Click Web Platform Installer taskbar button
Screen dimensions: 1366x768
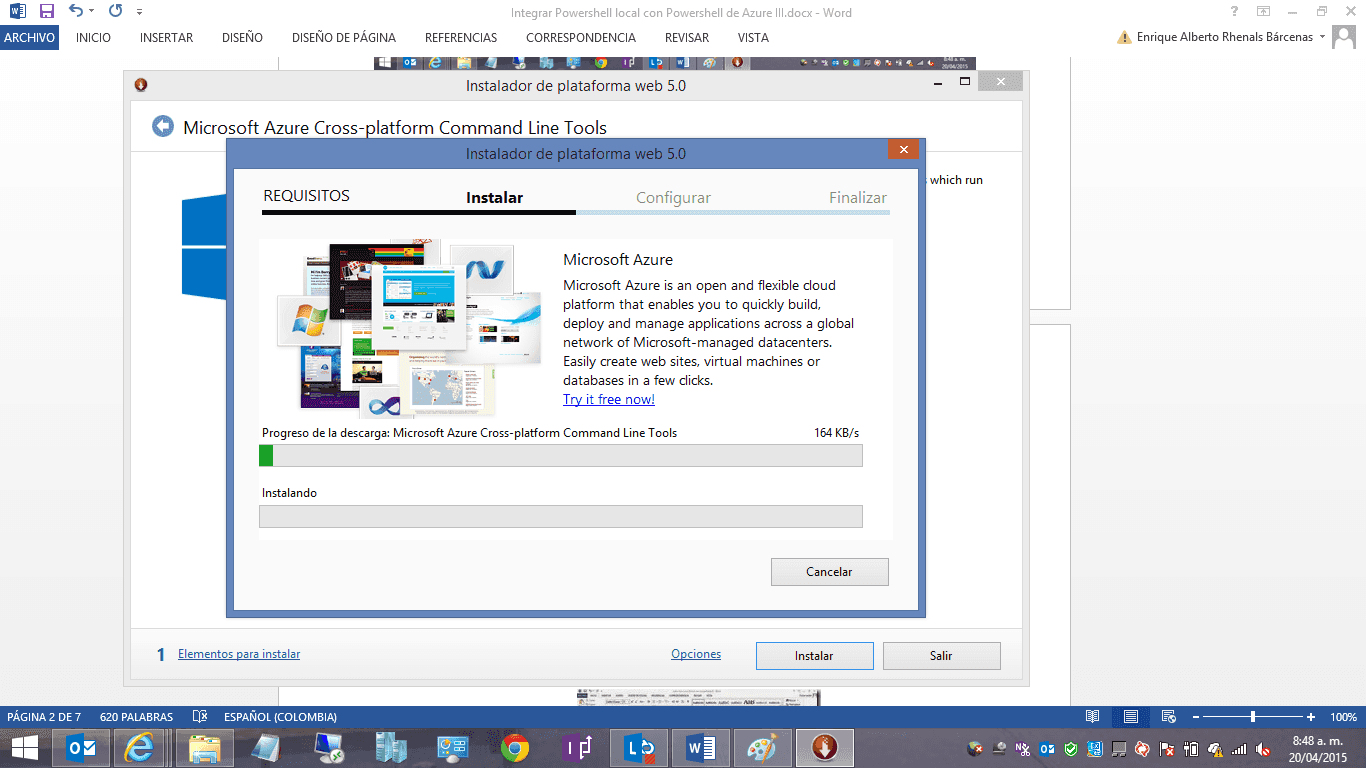coord(824,748)
